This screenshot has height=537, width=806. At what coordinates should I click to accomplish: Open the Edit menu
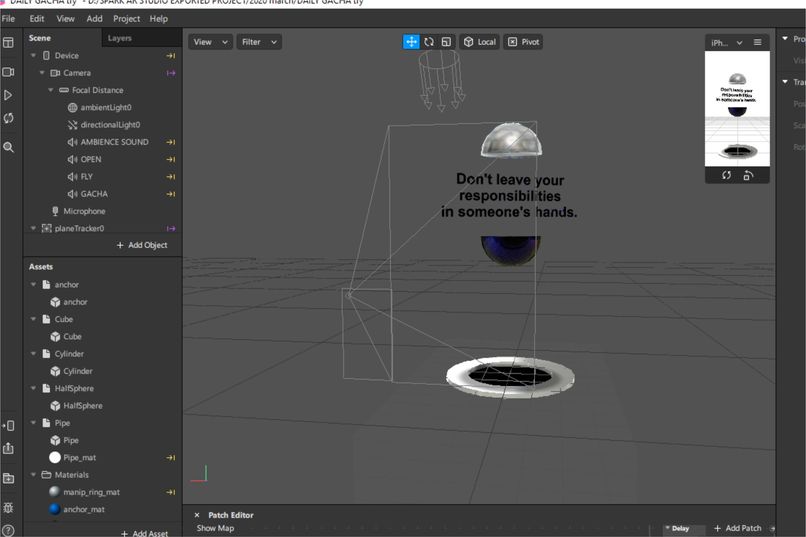tap(37, 18)
